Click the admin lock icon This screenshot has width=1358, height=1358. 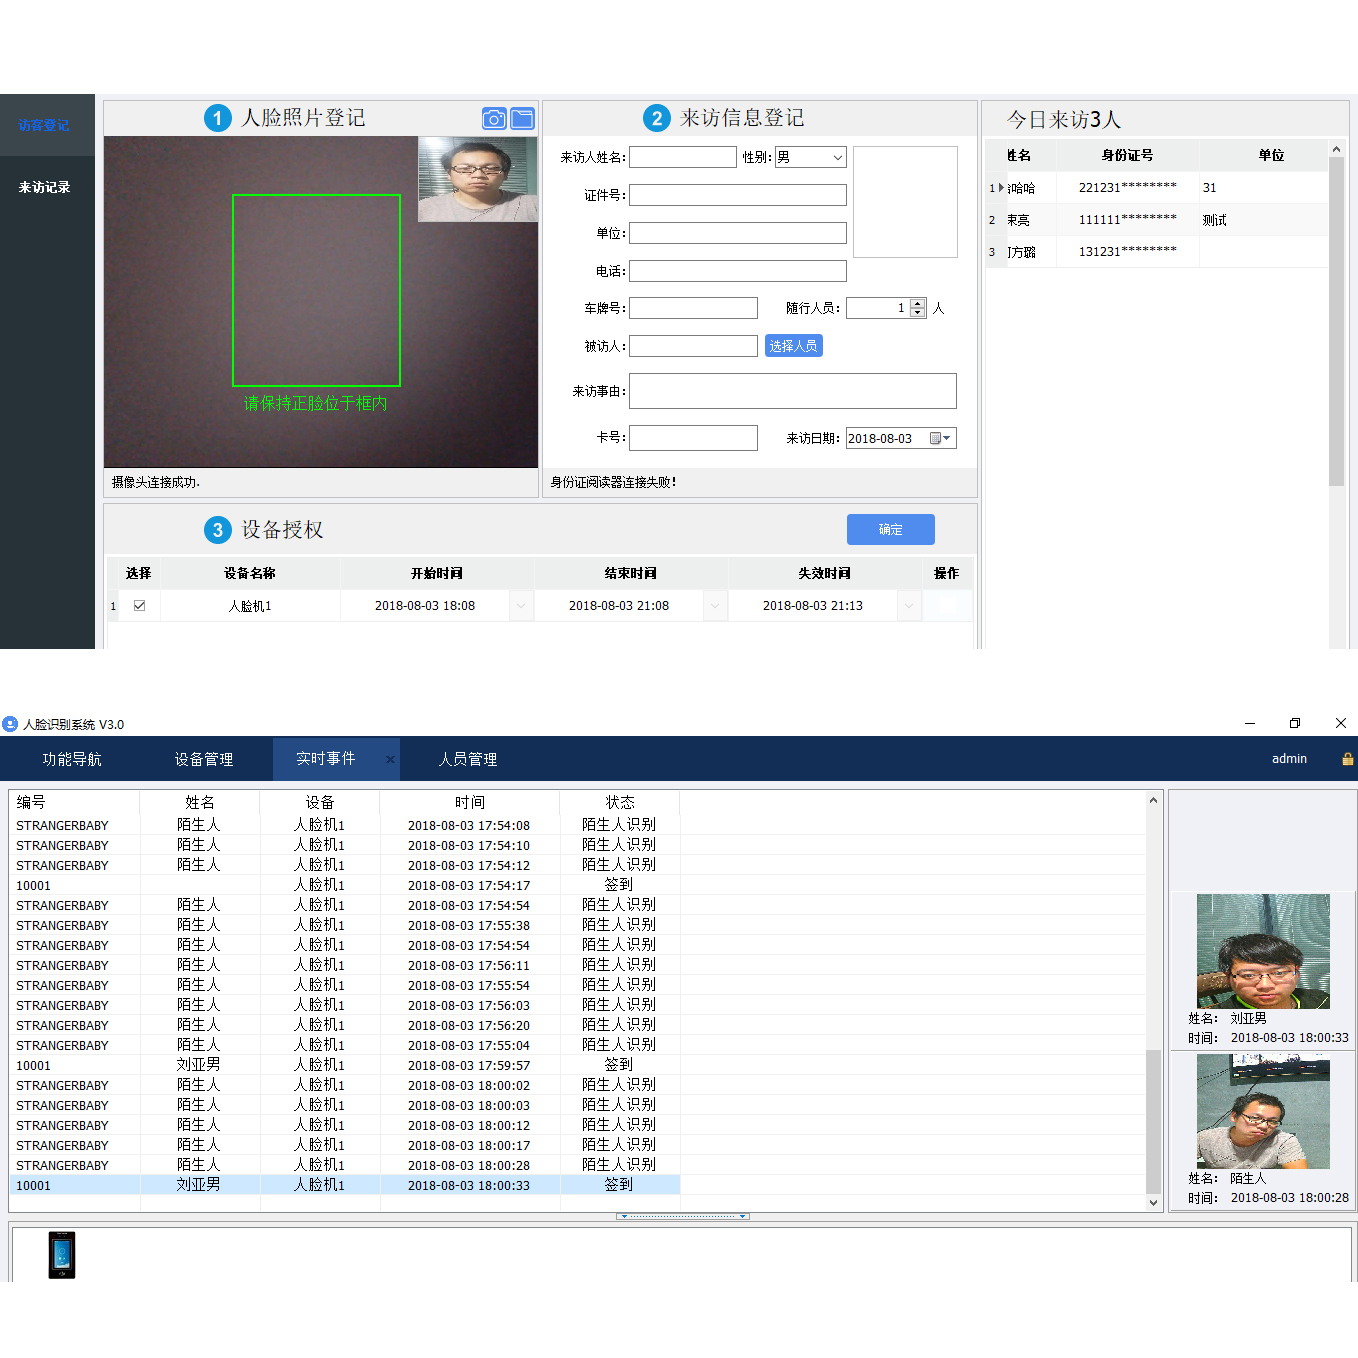1347,759
